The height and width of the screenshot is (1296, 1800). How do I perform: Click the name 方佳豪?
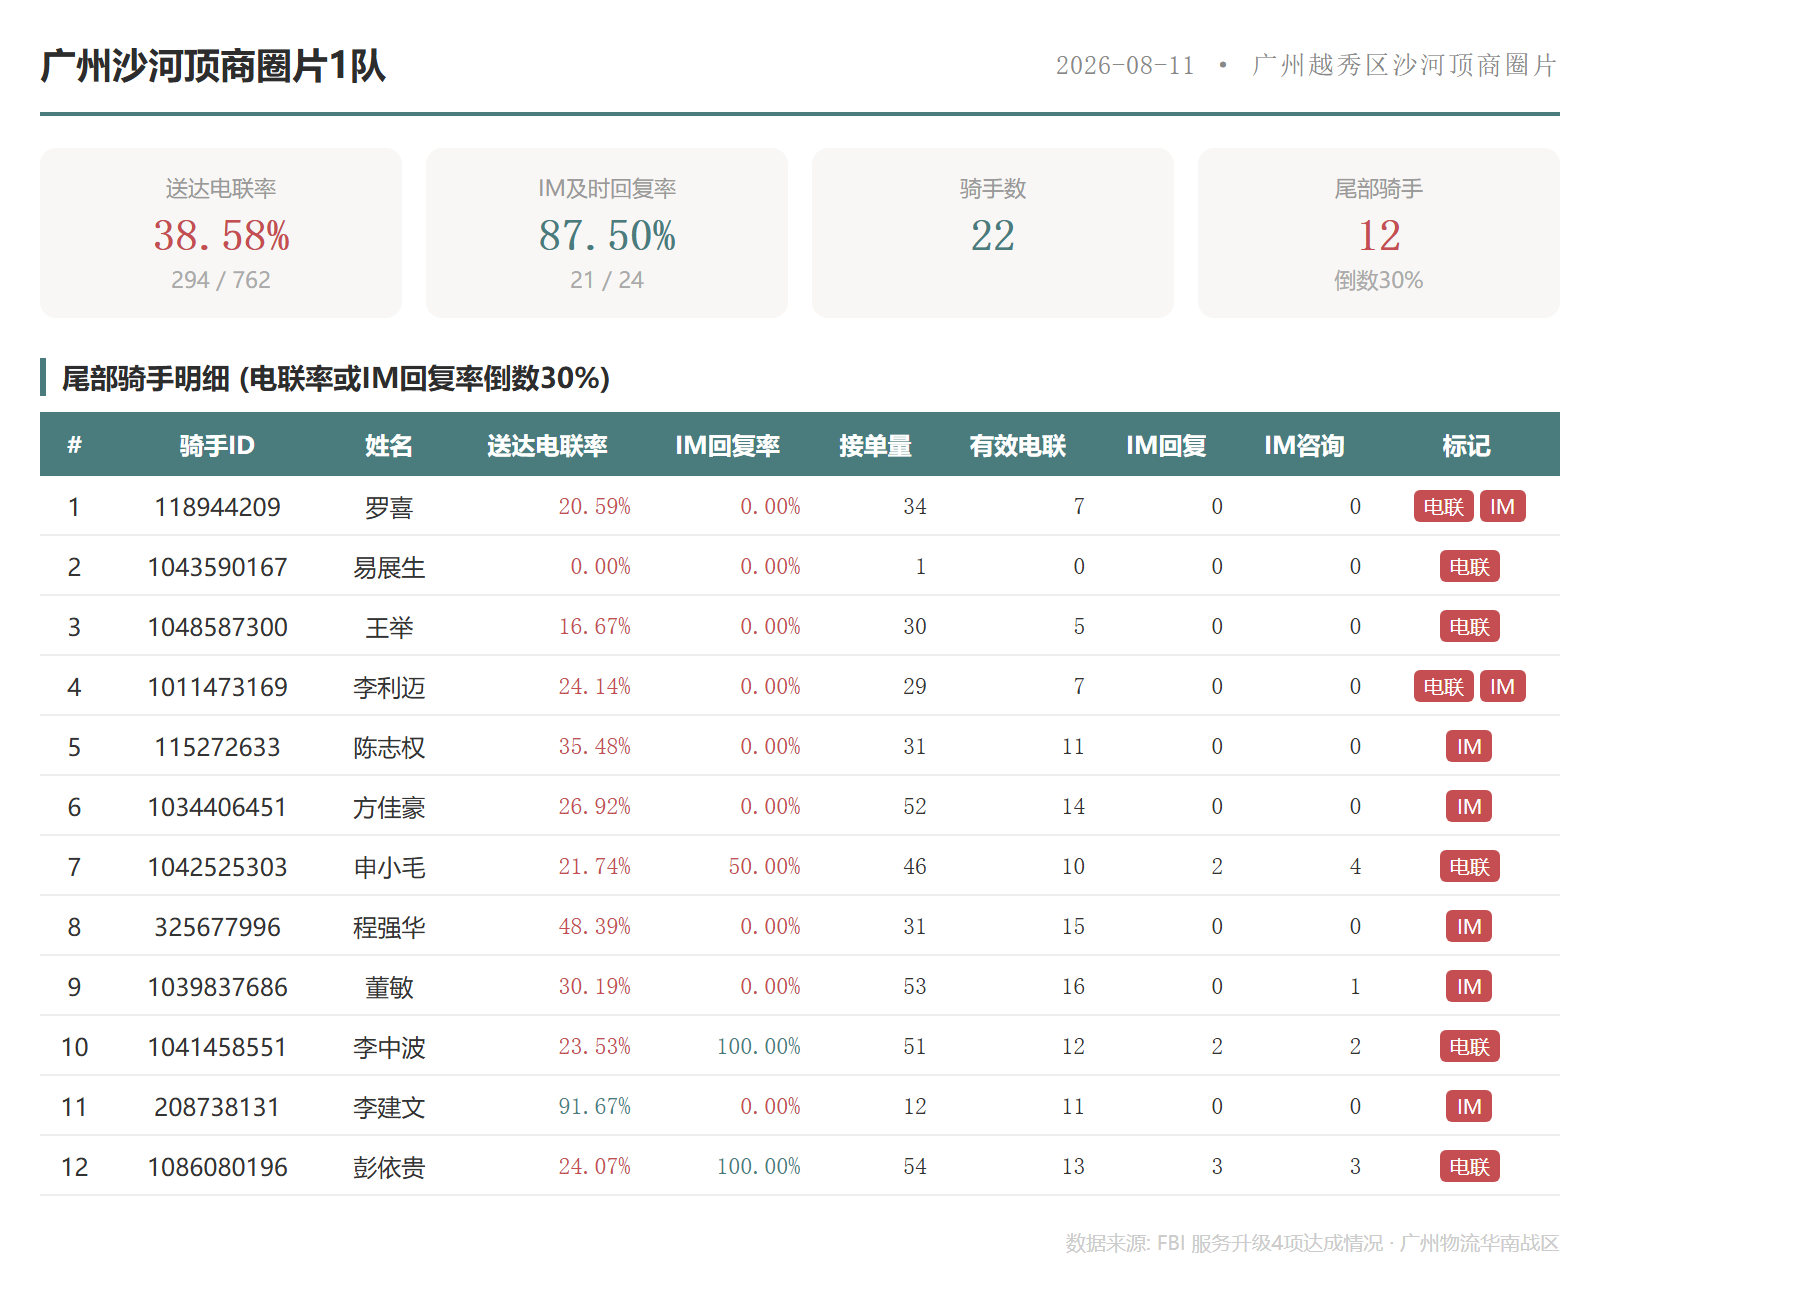click(x=389, y=808)
